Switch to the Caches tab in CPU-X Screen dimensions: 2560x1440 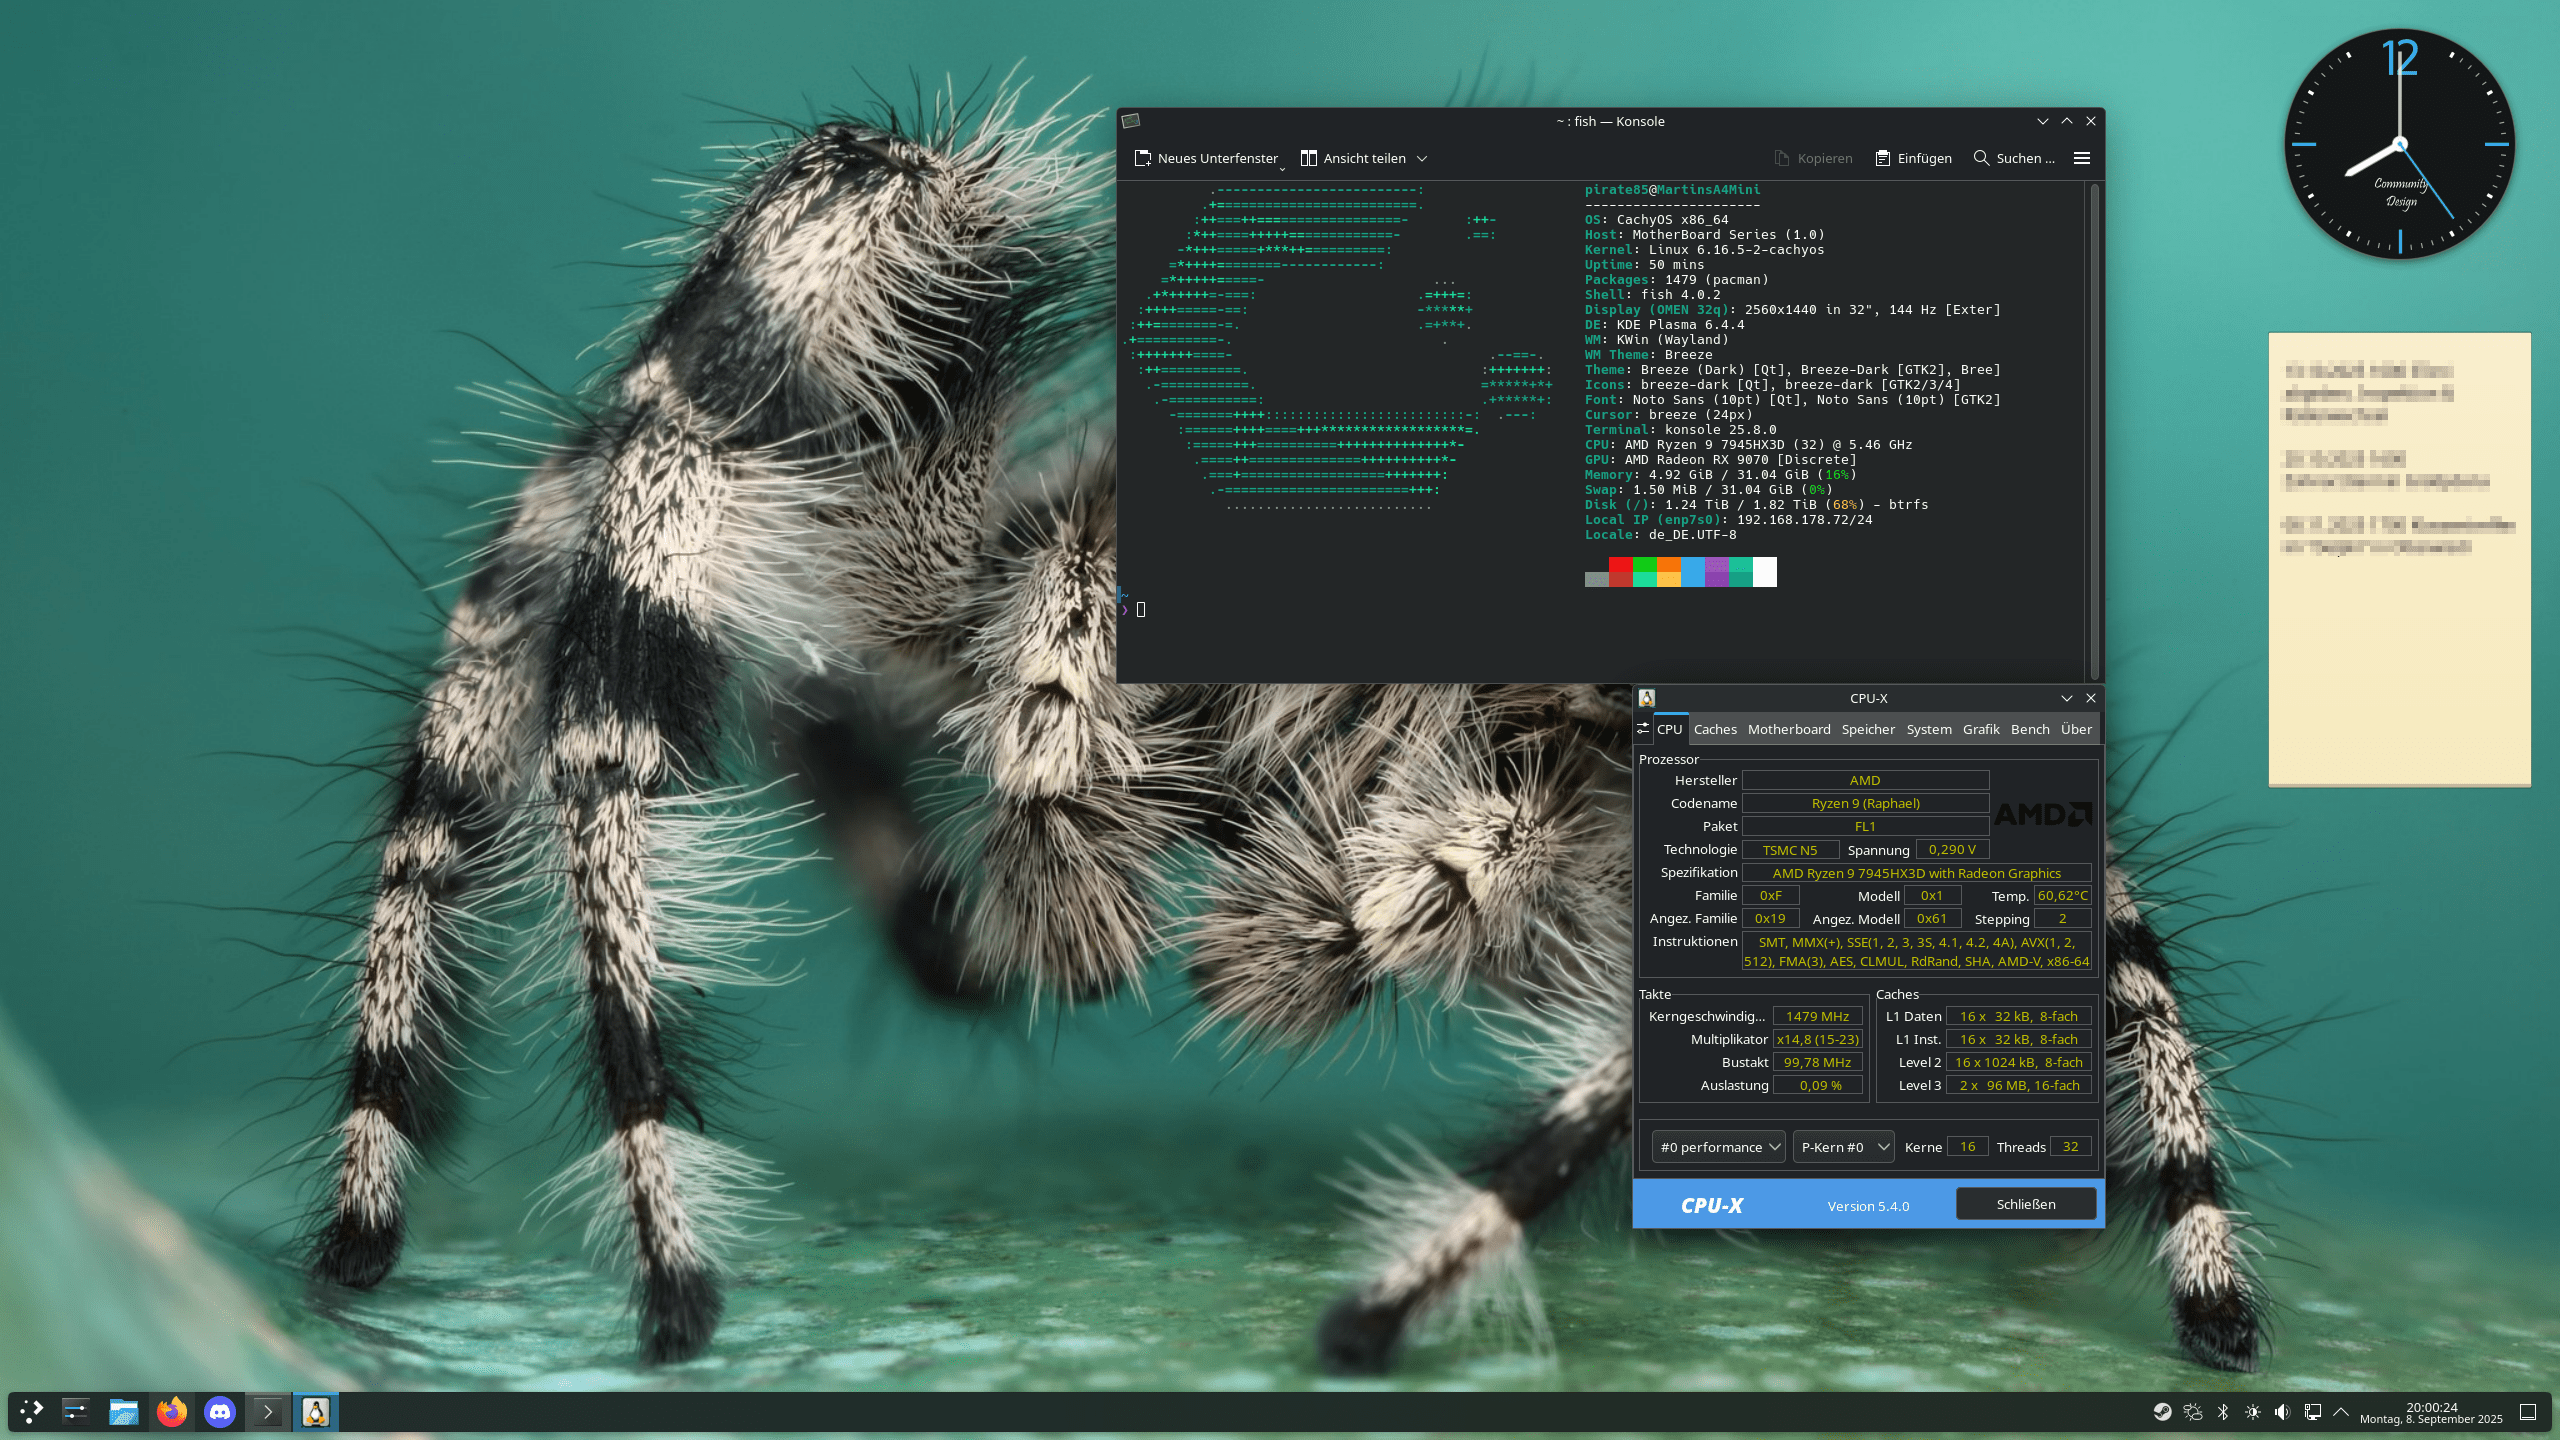coord(1715,729)
